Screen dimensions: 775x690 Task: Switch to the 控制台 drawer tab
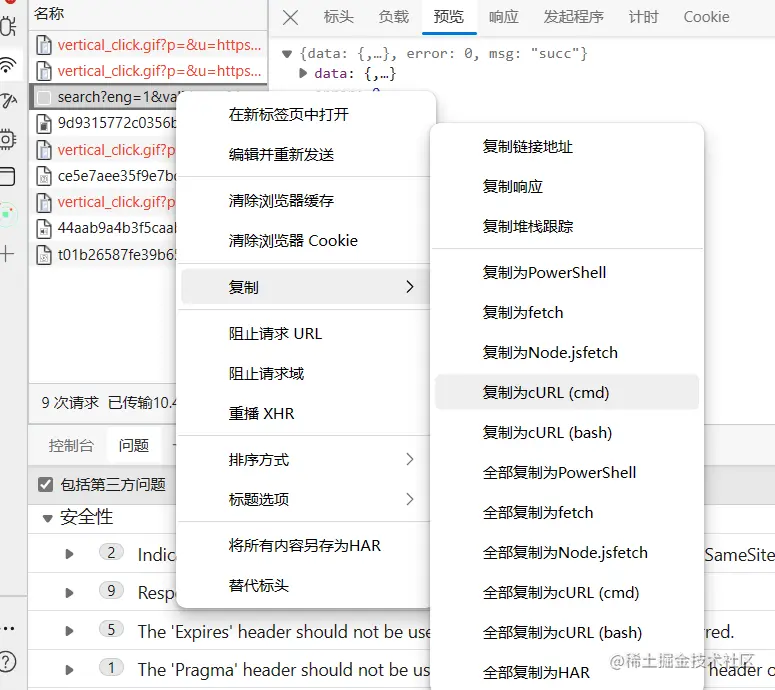tap(71, 446)
